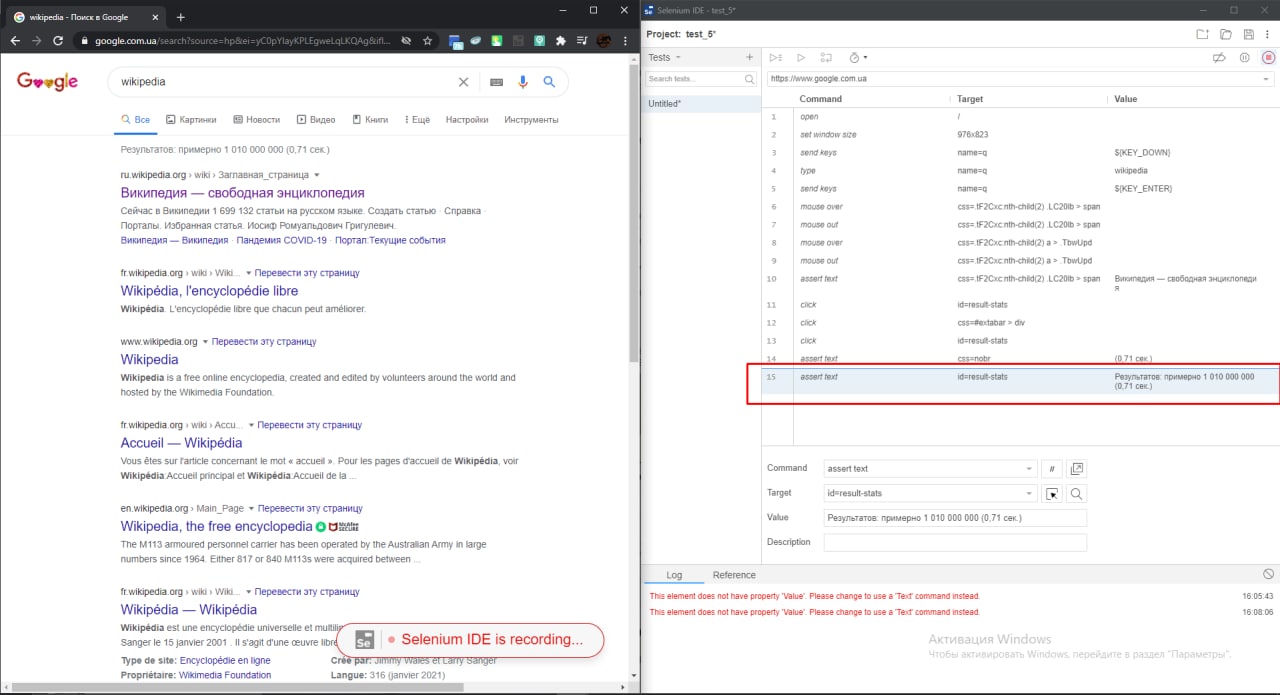Viewport: 1280px width, 695px height.
Task: Expand the Target combo box arrow
Action: [x=1030, y=493]
